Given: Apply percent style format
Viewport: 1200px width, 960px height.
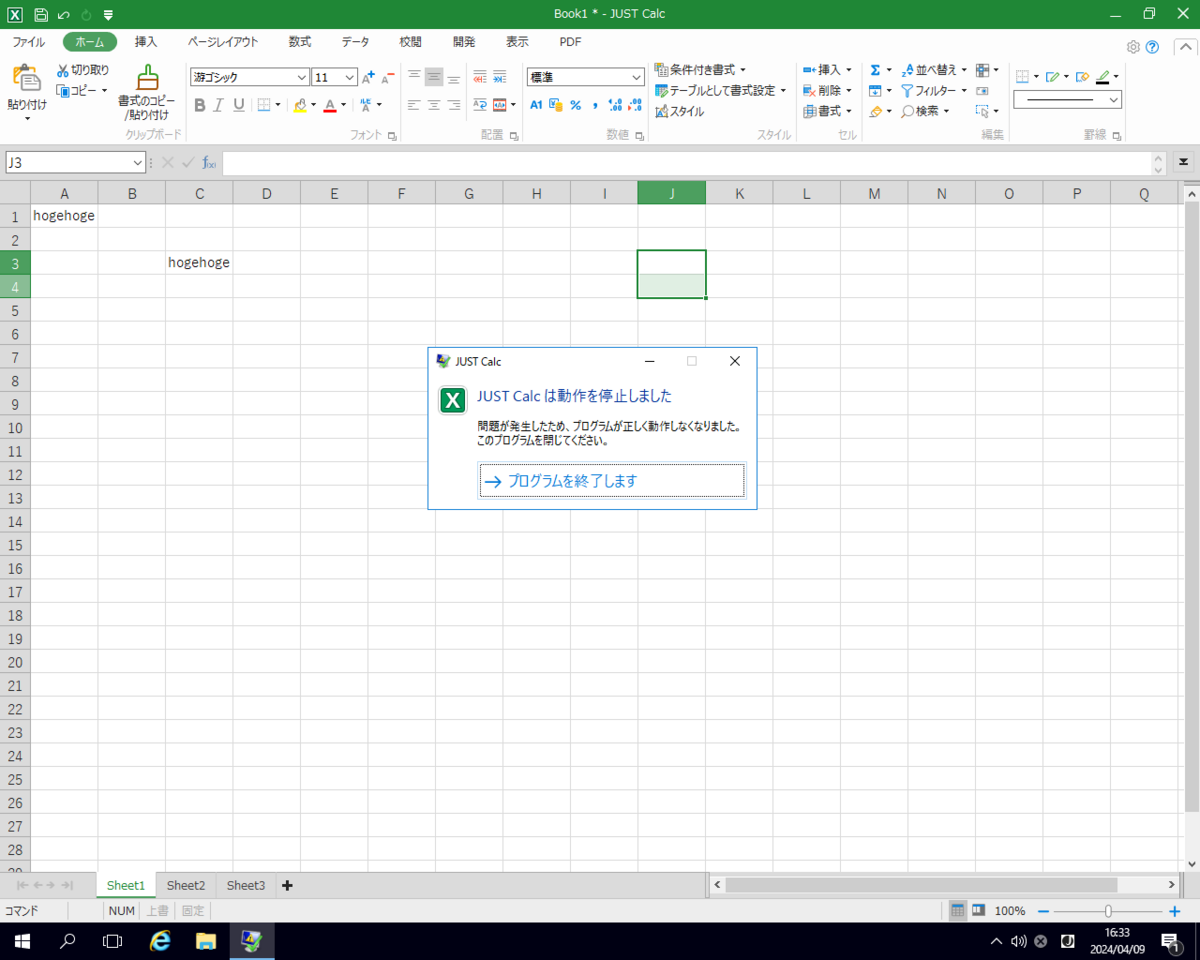Looking at the screenshot, I should coord(575,105).
